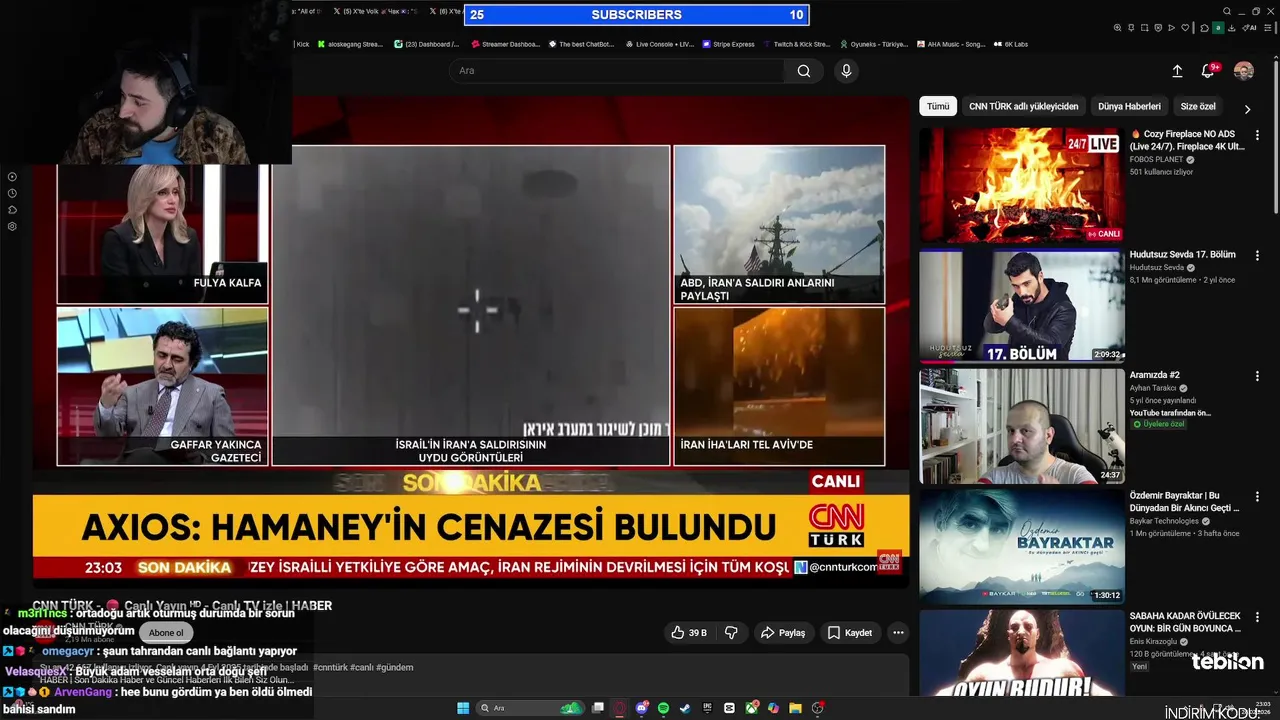Open Hudutsuz Sevda 17. Bölüm thumbnail
1280x720 pixels.
[x=1021, y=306]
